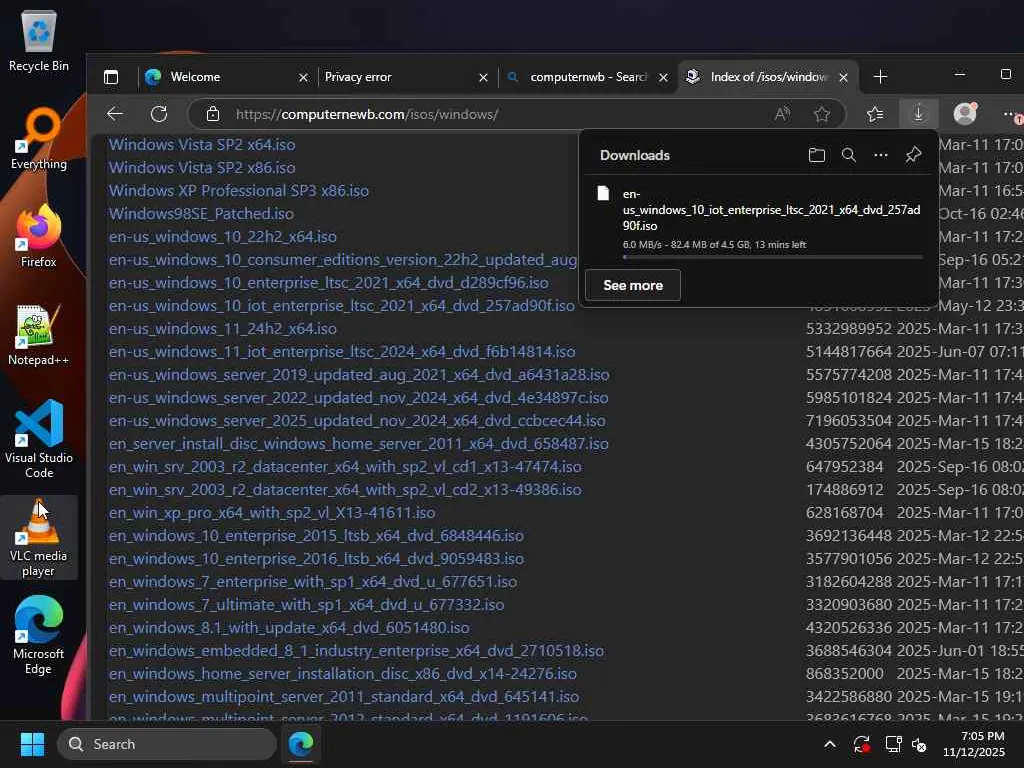The width and height of the screenshot is (1024, 768).
Task: Switch to the computernwb Search tab
Action: [x=581, y=77]
